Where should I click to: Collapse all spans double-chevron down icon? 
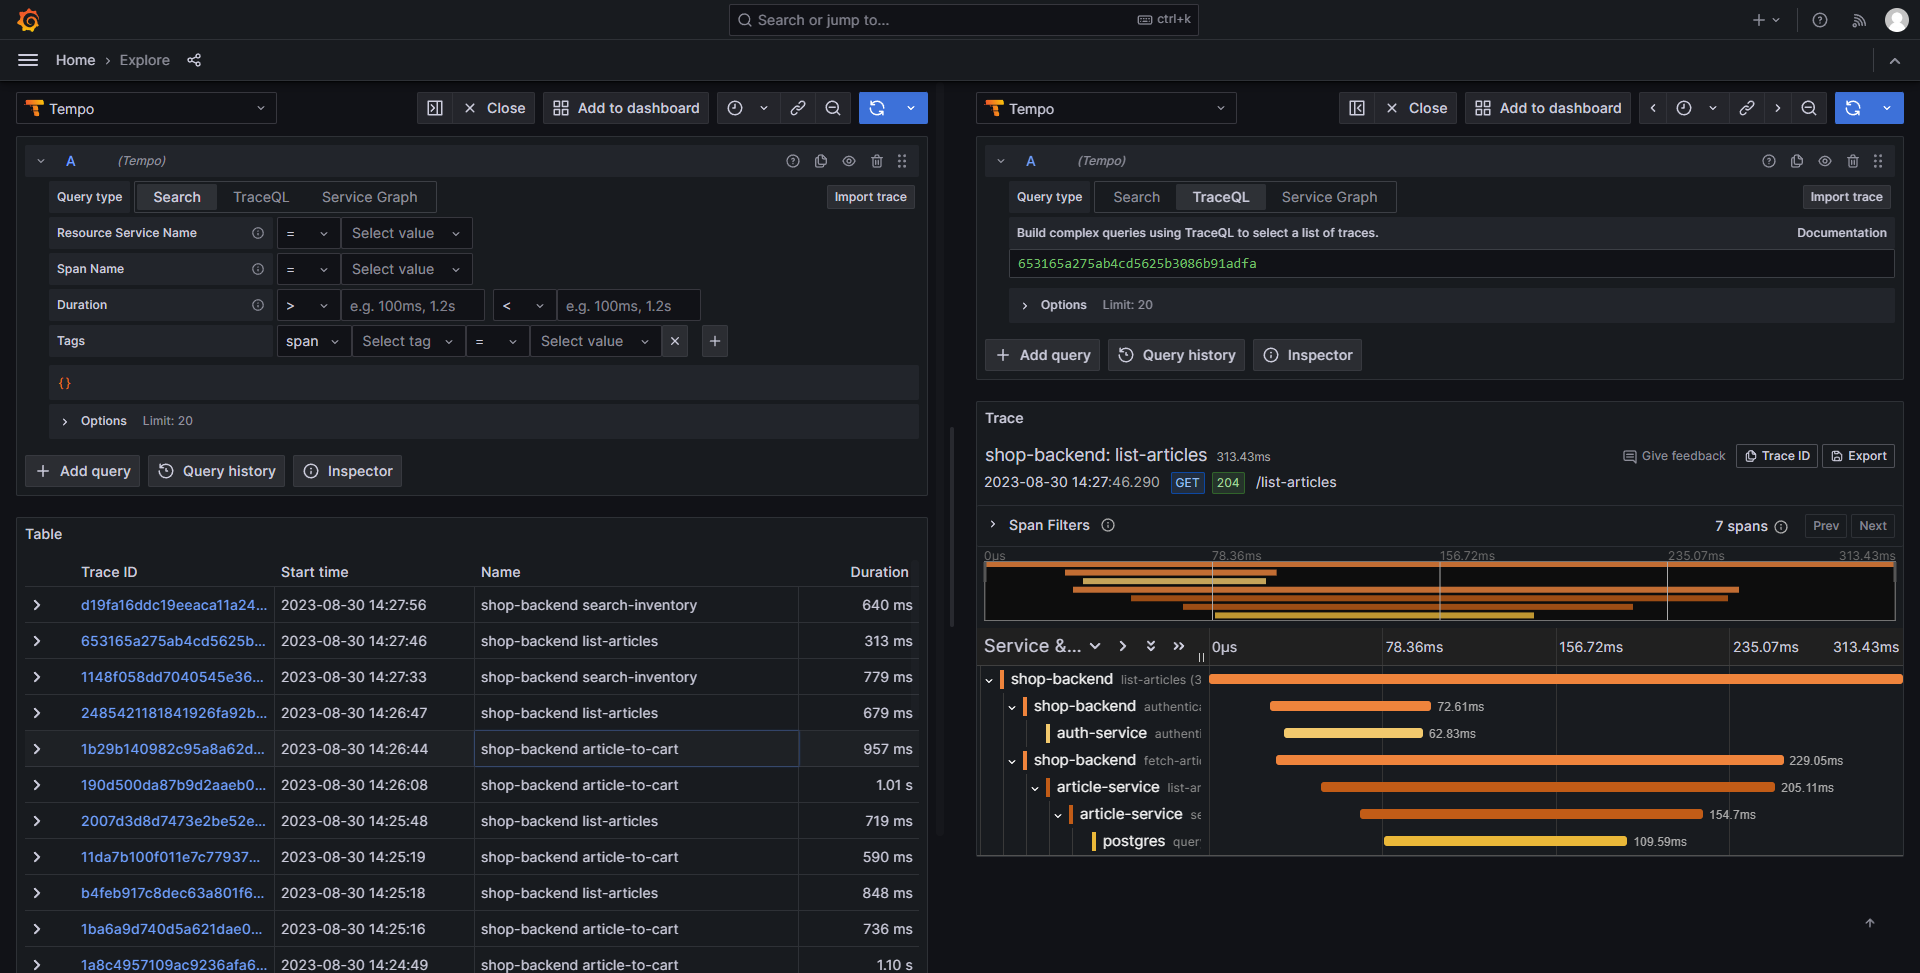tap(1151, 646)
